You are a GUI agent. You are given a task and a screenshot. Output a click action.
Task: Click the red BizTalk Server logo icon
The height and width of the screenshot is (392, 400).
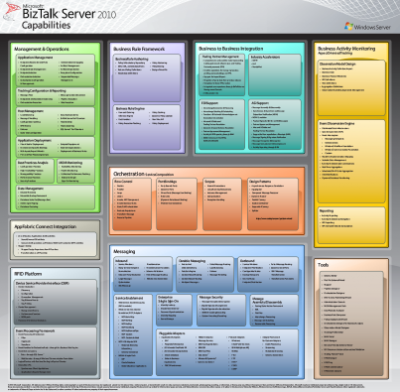12,12
